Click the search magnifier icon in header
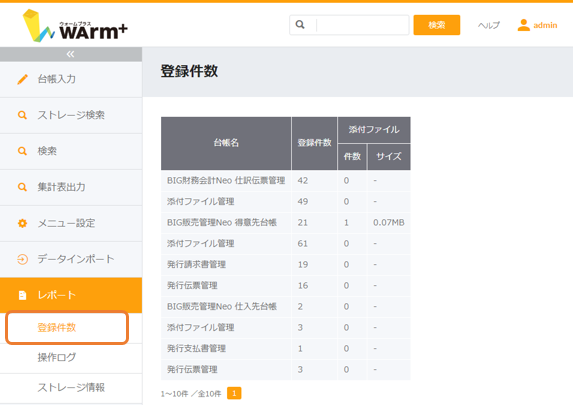Image resolution: width=573 pixels, height=405 pixels. point(300,24)
